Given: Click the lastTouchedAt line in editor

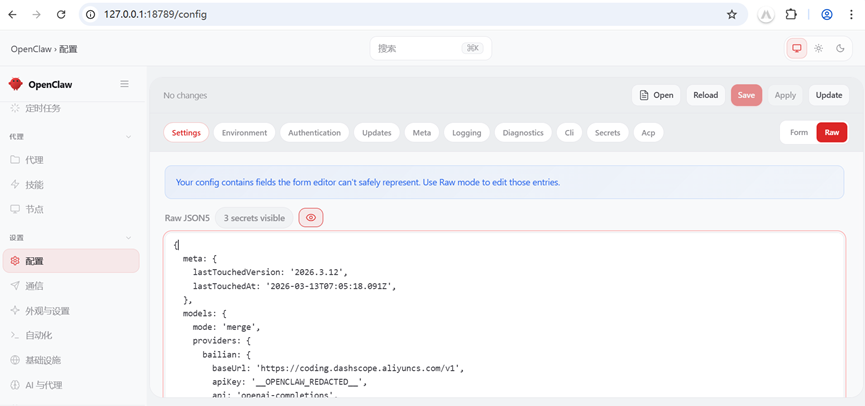Looking at the screenshot, I should (x=295, y=286).
